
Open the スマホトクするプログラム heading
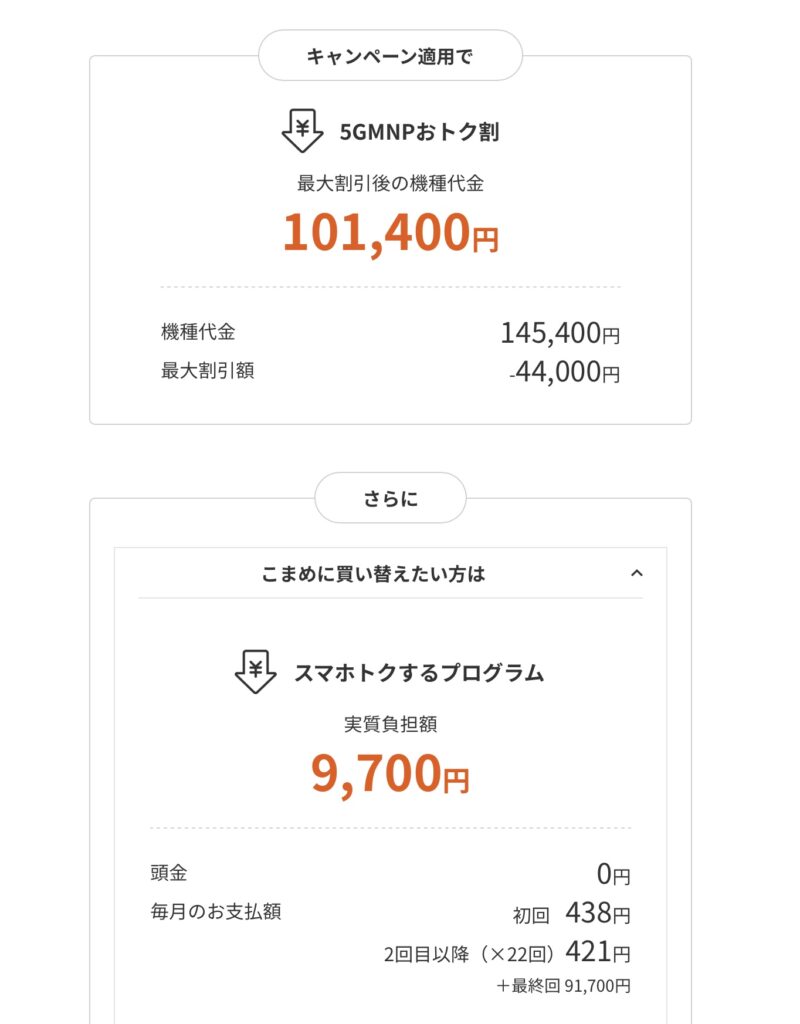(419, 672)
